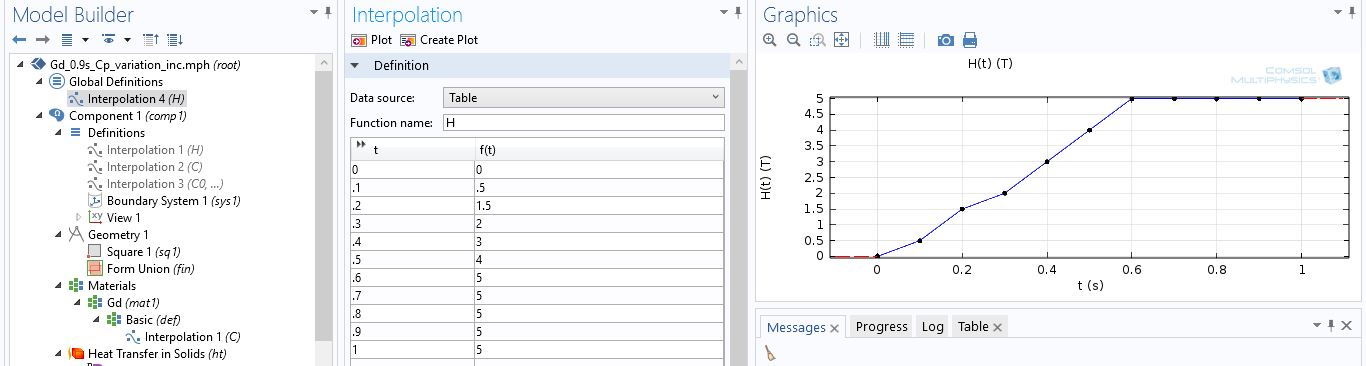Click the Zoom Extents icon
The width and height of the screenshot is (1366, 366).
(x=841, y=40)
